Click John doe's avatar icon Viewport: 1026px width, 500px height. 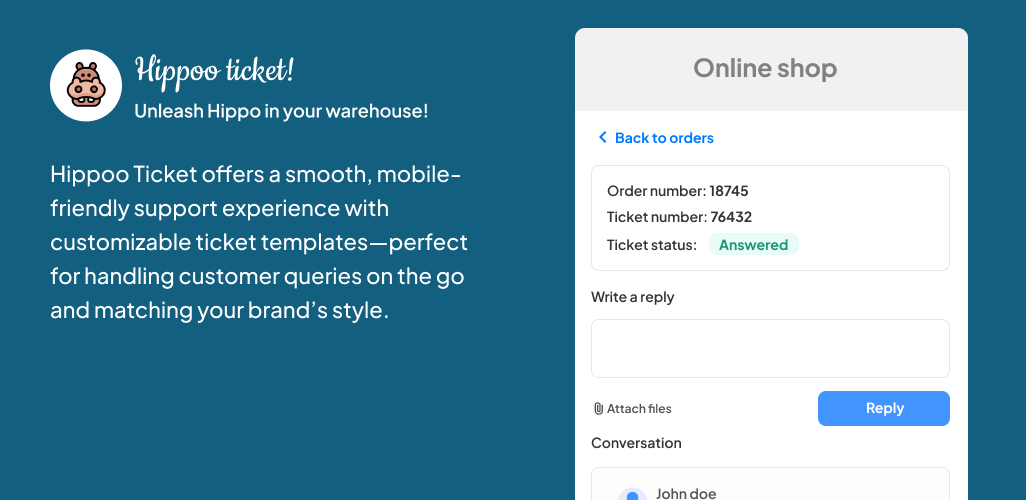pyautogui.click(x=632, y=495)
